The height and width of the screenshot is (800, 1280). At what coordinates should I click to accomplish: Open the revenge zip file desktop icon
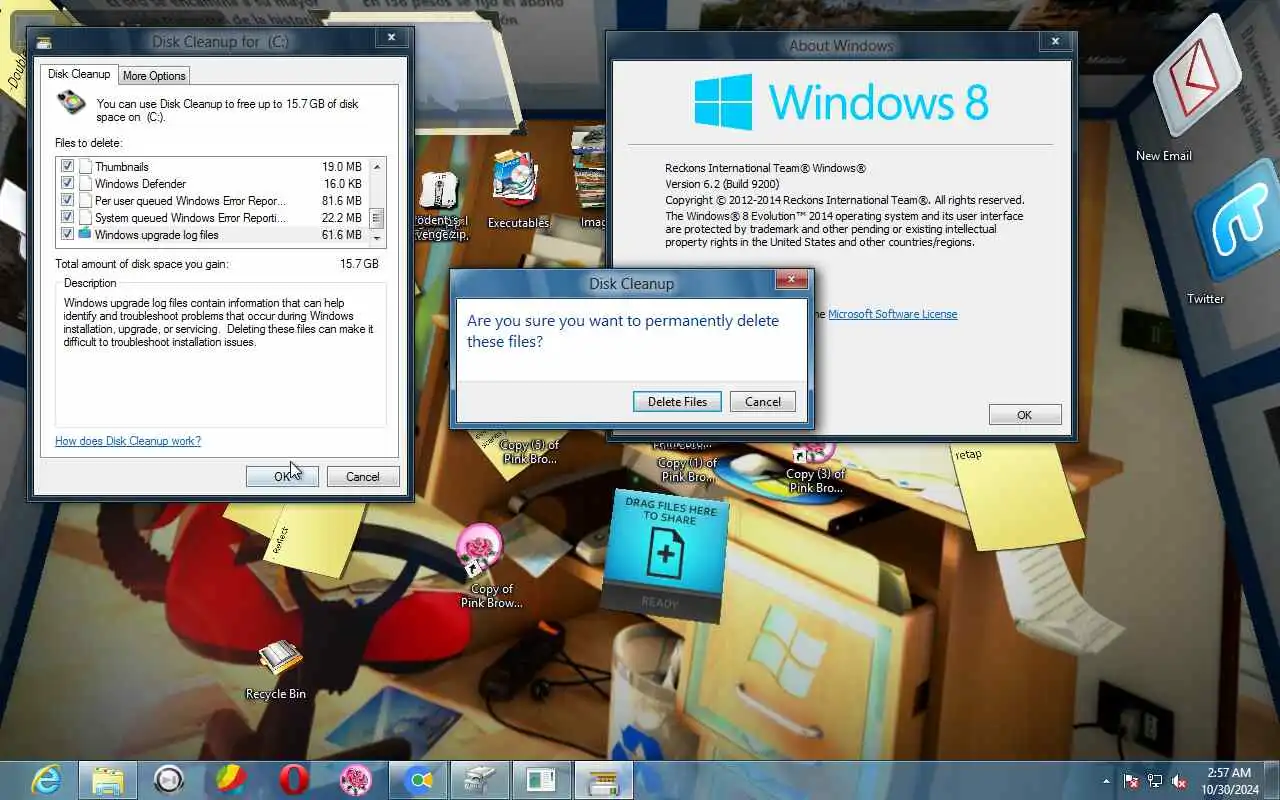click(440, 205)
